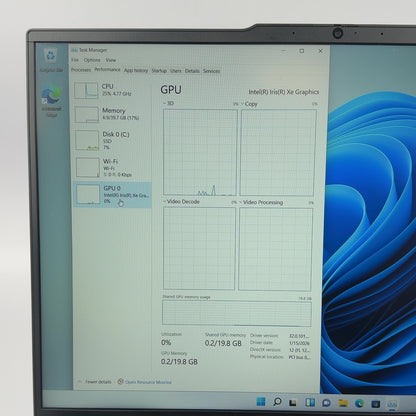Click the Wi-Fi mini graph thumbnail

point(88,167)
